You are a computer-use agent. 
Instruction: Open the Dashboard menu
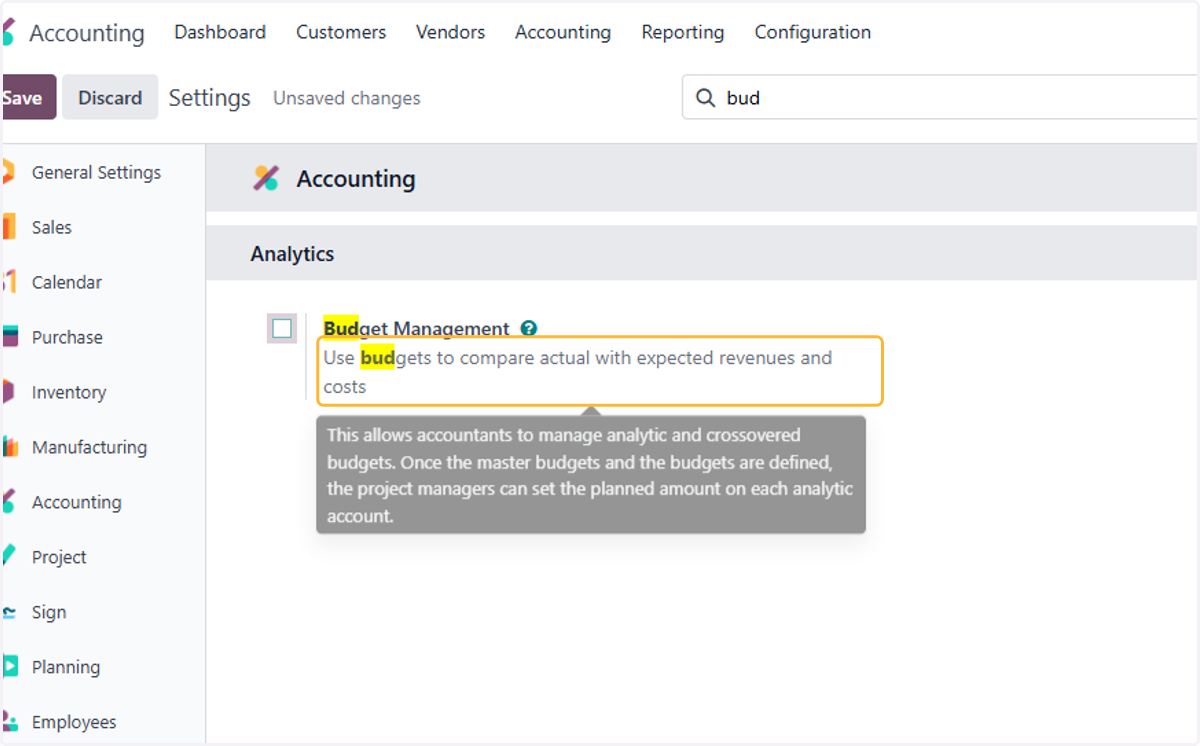(x=220, y=32)
